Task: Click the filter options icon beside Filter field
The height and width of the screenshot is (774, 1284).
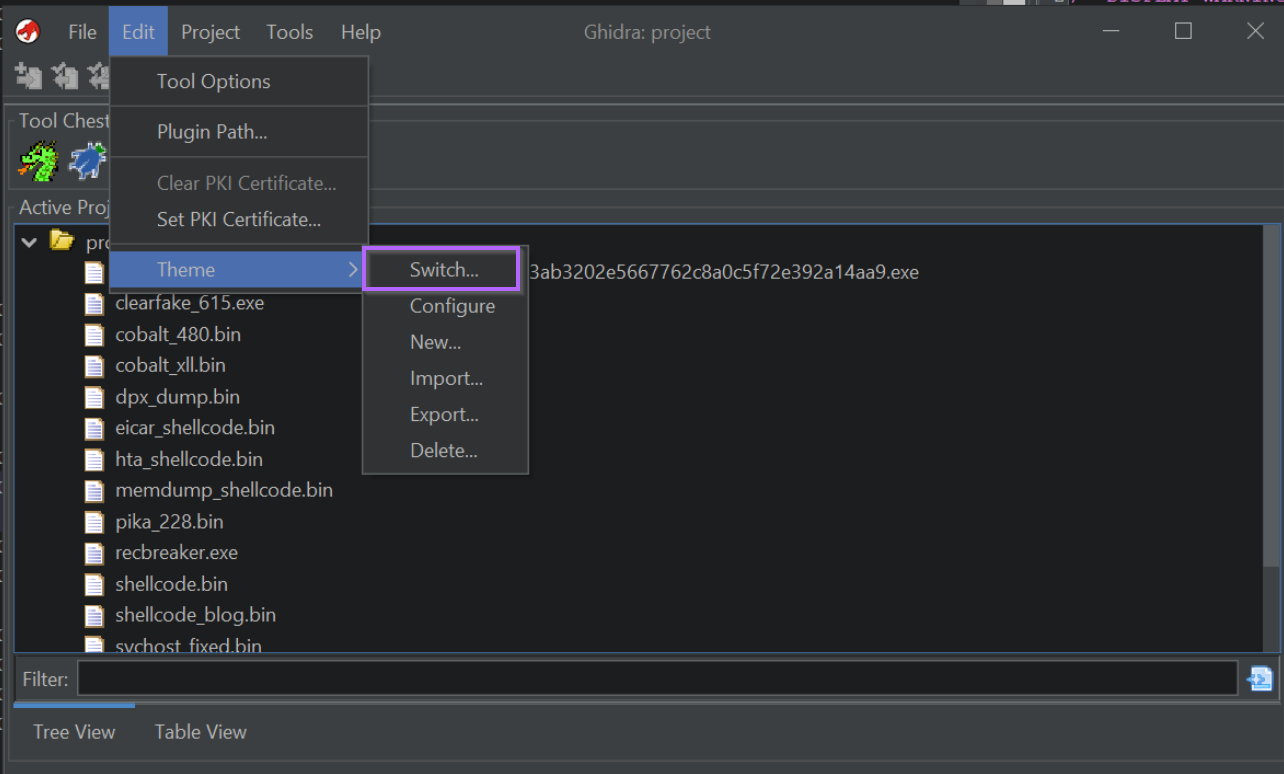Action: tap(1259, 678)
